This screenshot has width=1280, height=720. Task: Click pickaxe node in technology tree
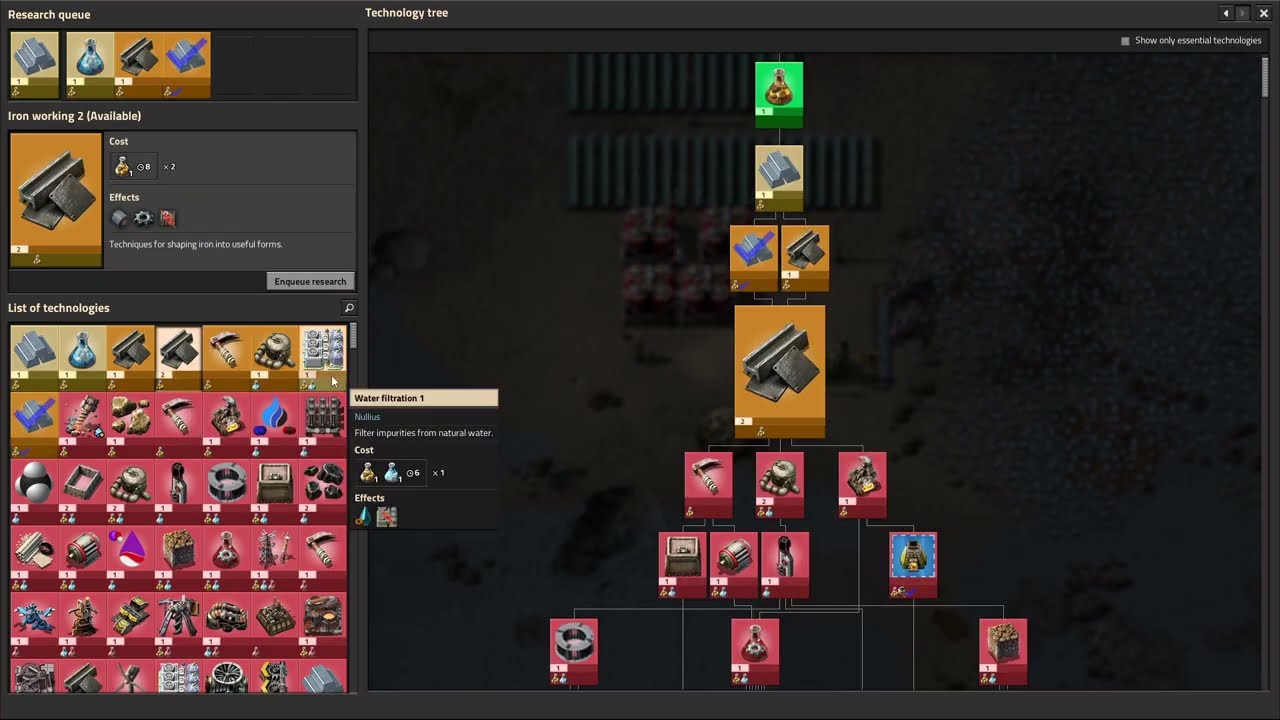(709, 485)
